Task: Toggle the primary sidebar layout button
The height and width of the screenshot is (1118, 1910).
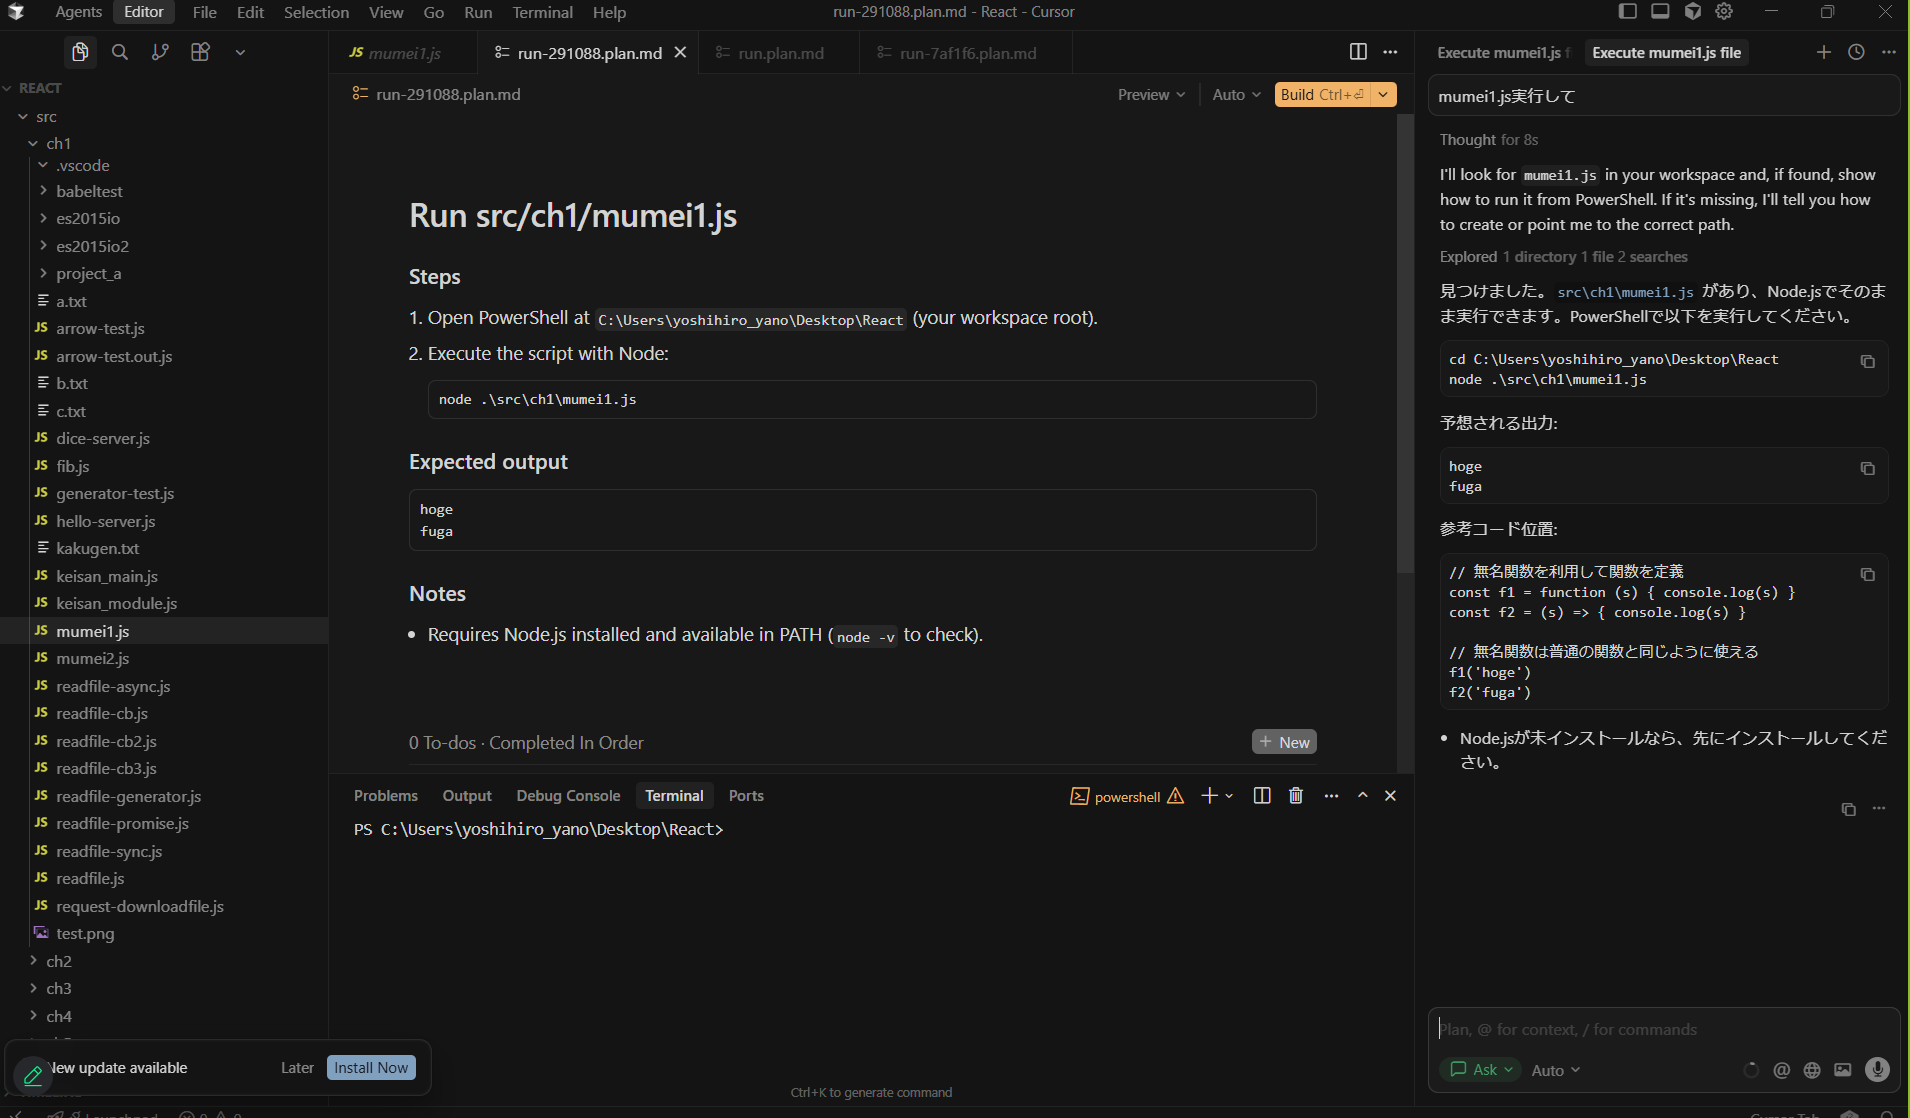Action: pyautogui.click(x=1628, y=12)
